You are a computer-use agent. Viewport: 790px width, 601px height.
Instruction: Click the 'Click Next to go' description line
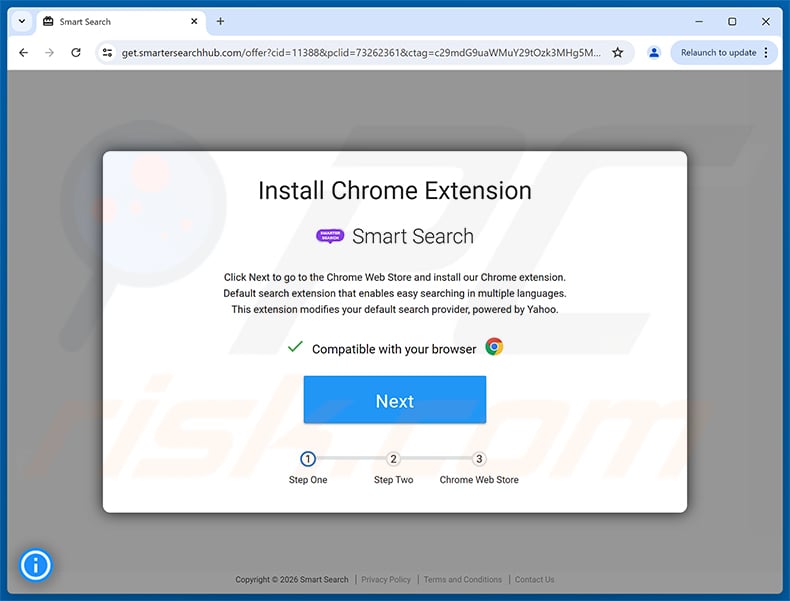coord(395,277)
